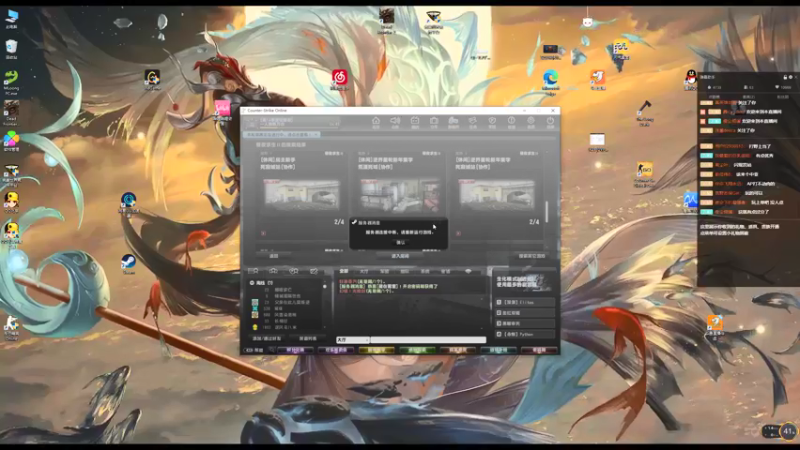The width and height of the screenshot is (800, 450).
Task: Open the Home icon in game toolbar
Action: (x=376, y=121)
